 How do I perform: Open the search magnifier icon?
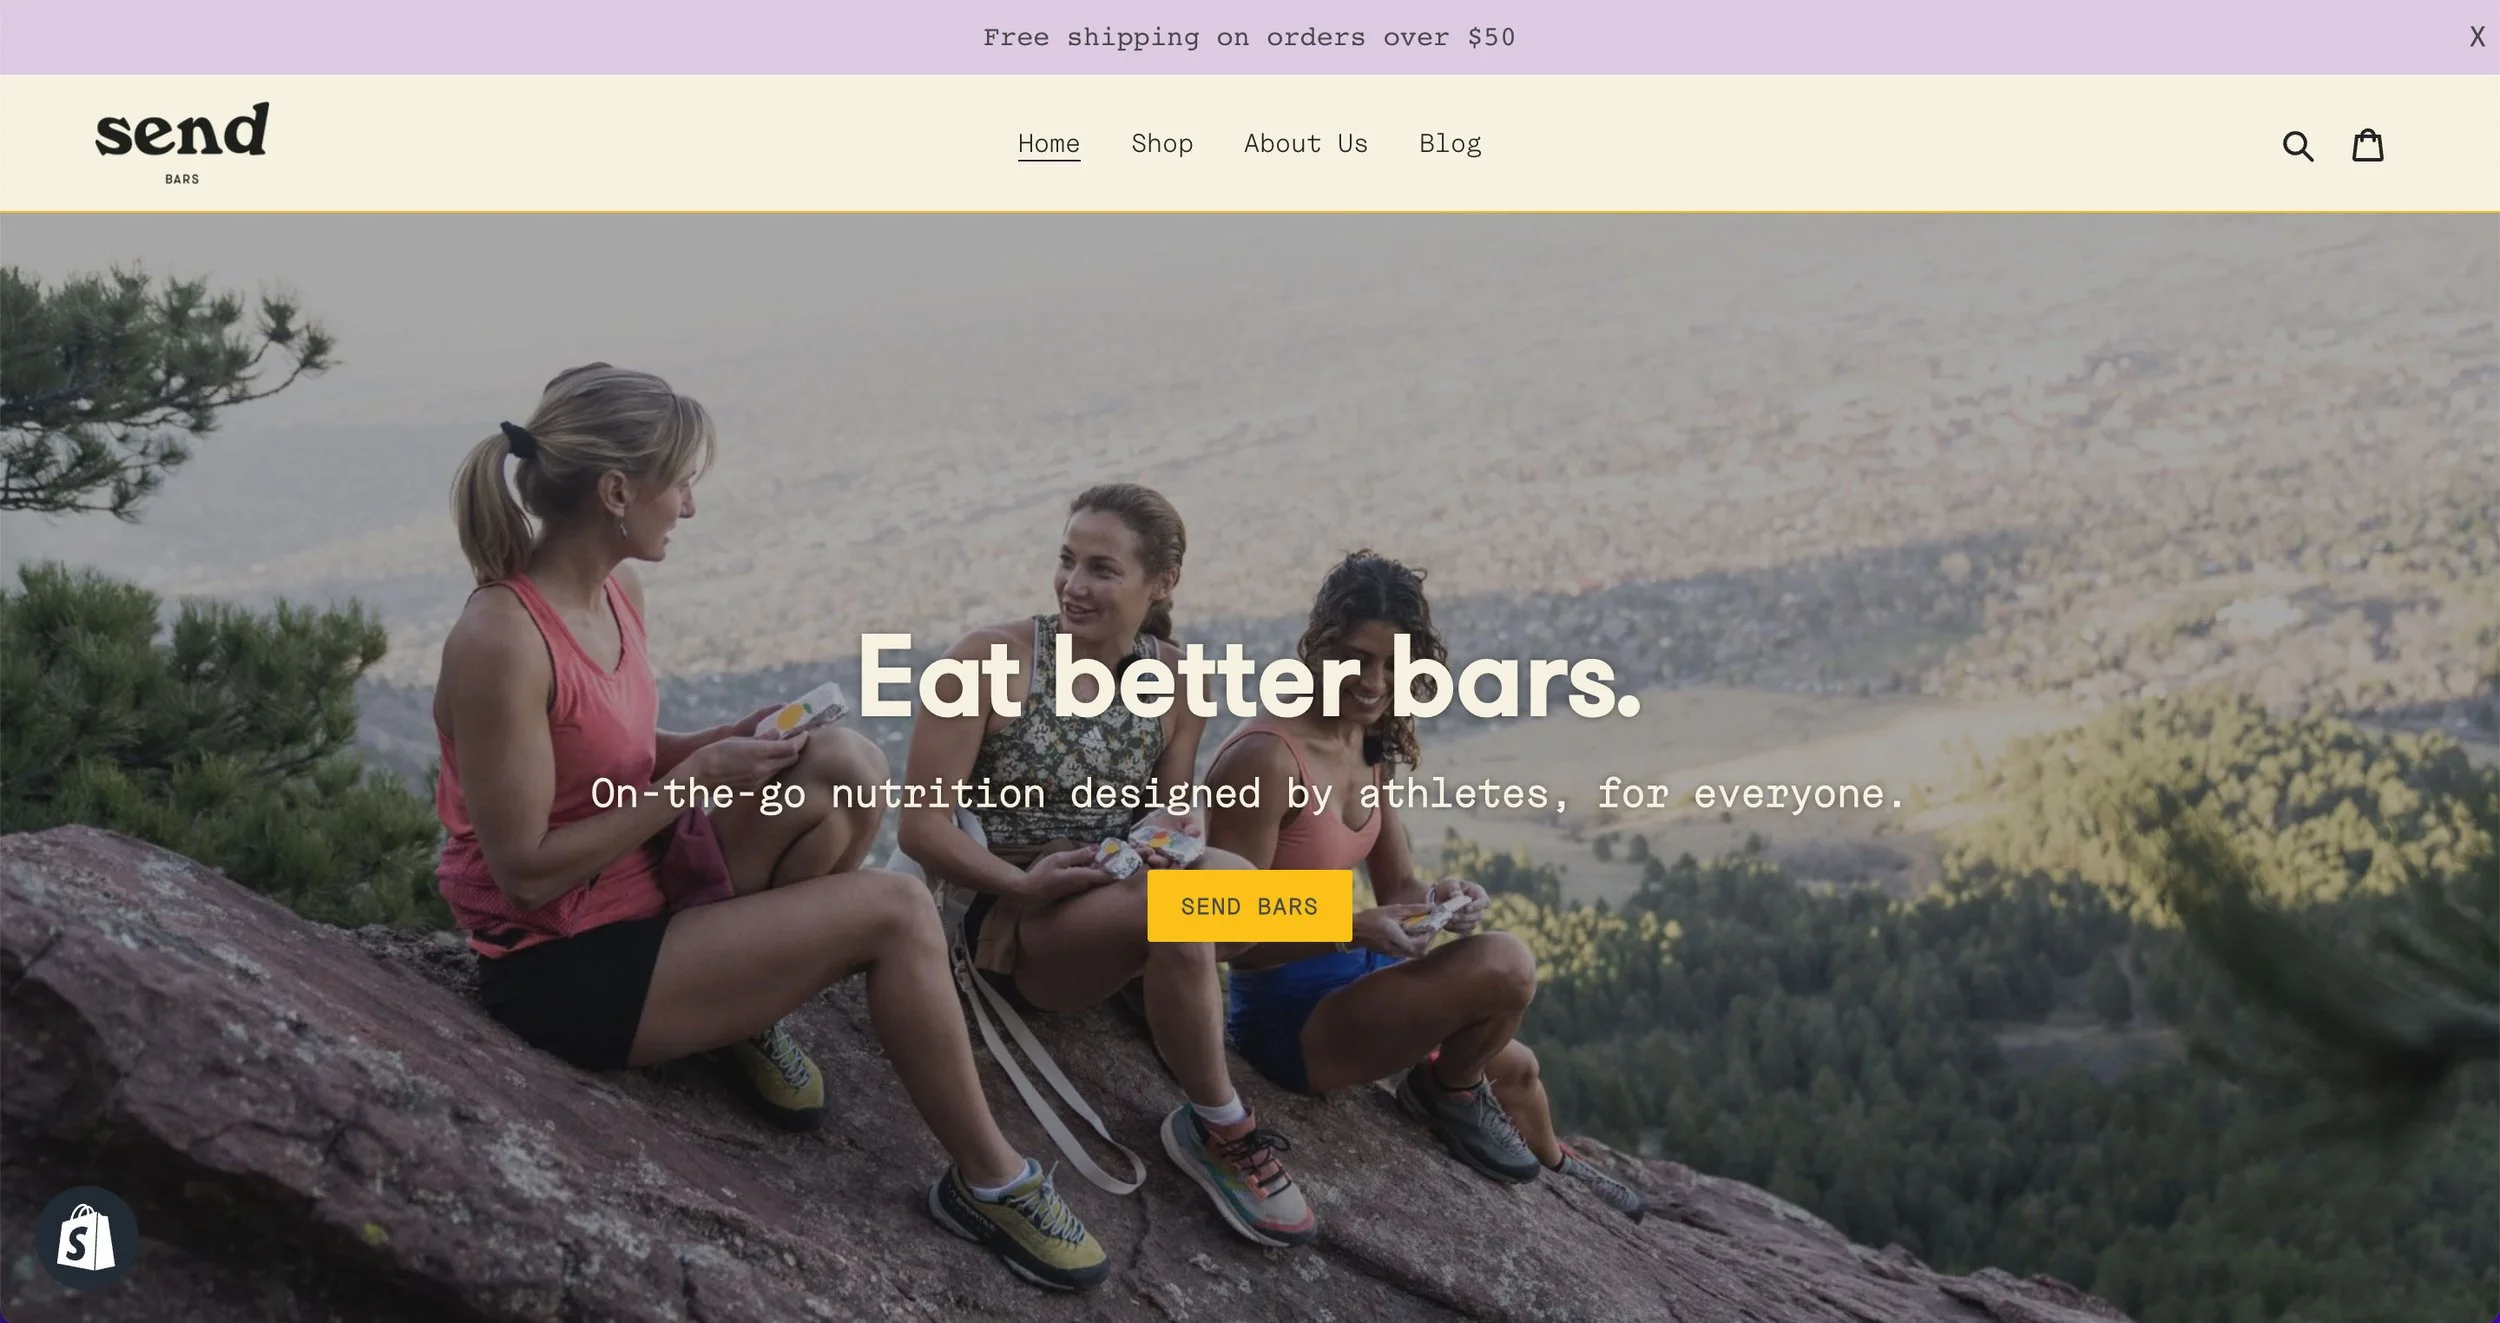[x=2298, y=146]
